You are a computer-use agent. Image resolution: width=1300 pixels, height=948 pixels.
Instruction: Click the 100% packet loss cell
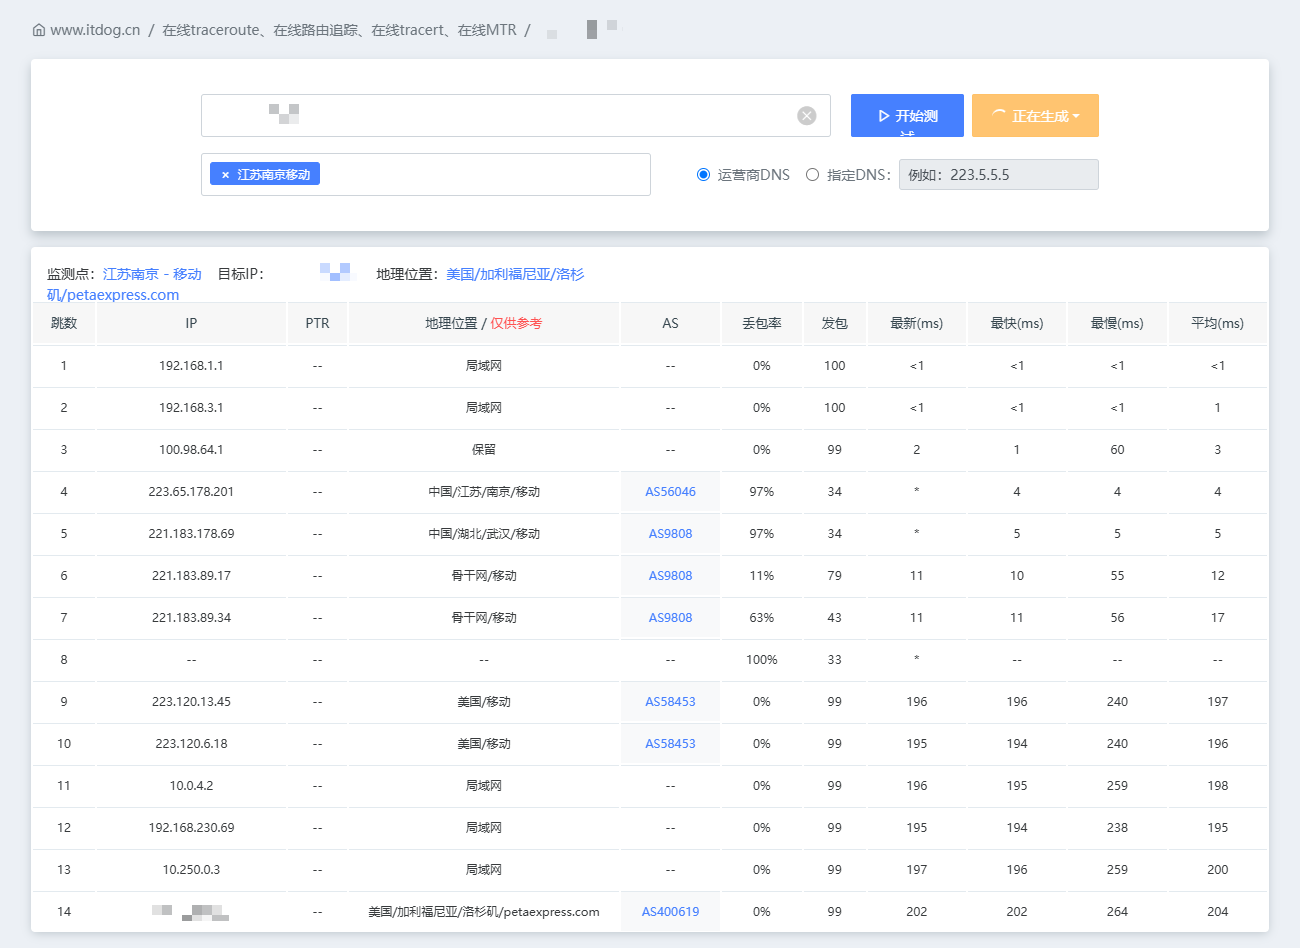click(x=762, y=660)
